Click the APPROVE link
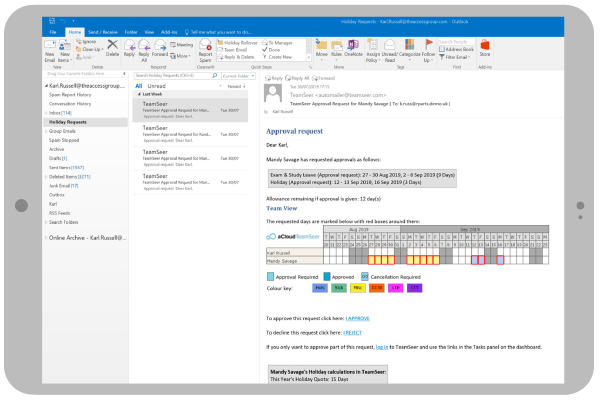This screenshot has height=400, width=600. [357, 318]
